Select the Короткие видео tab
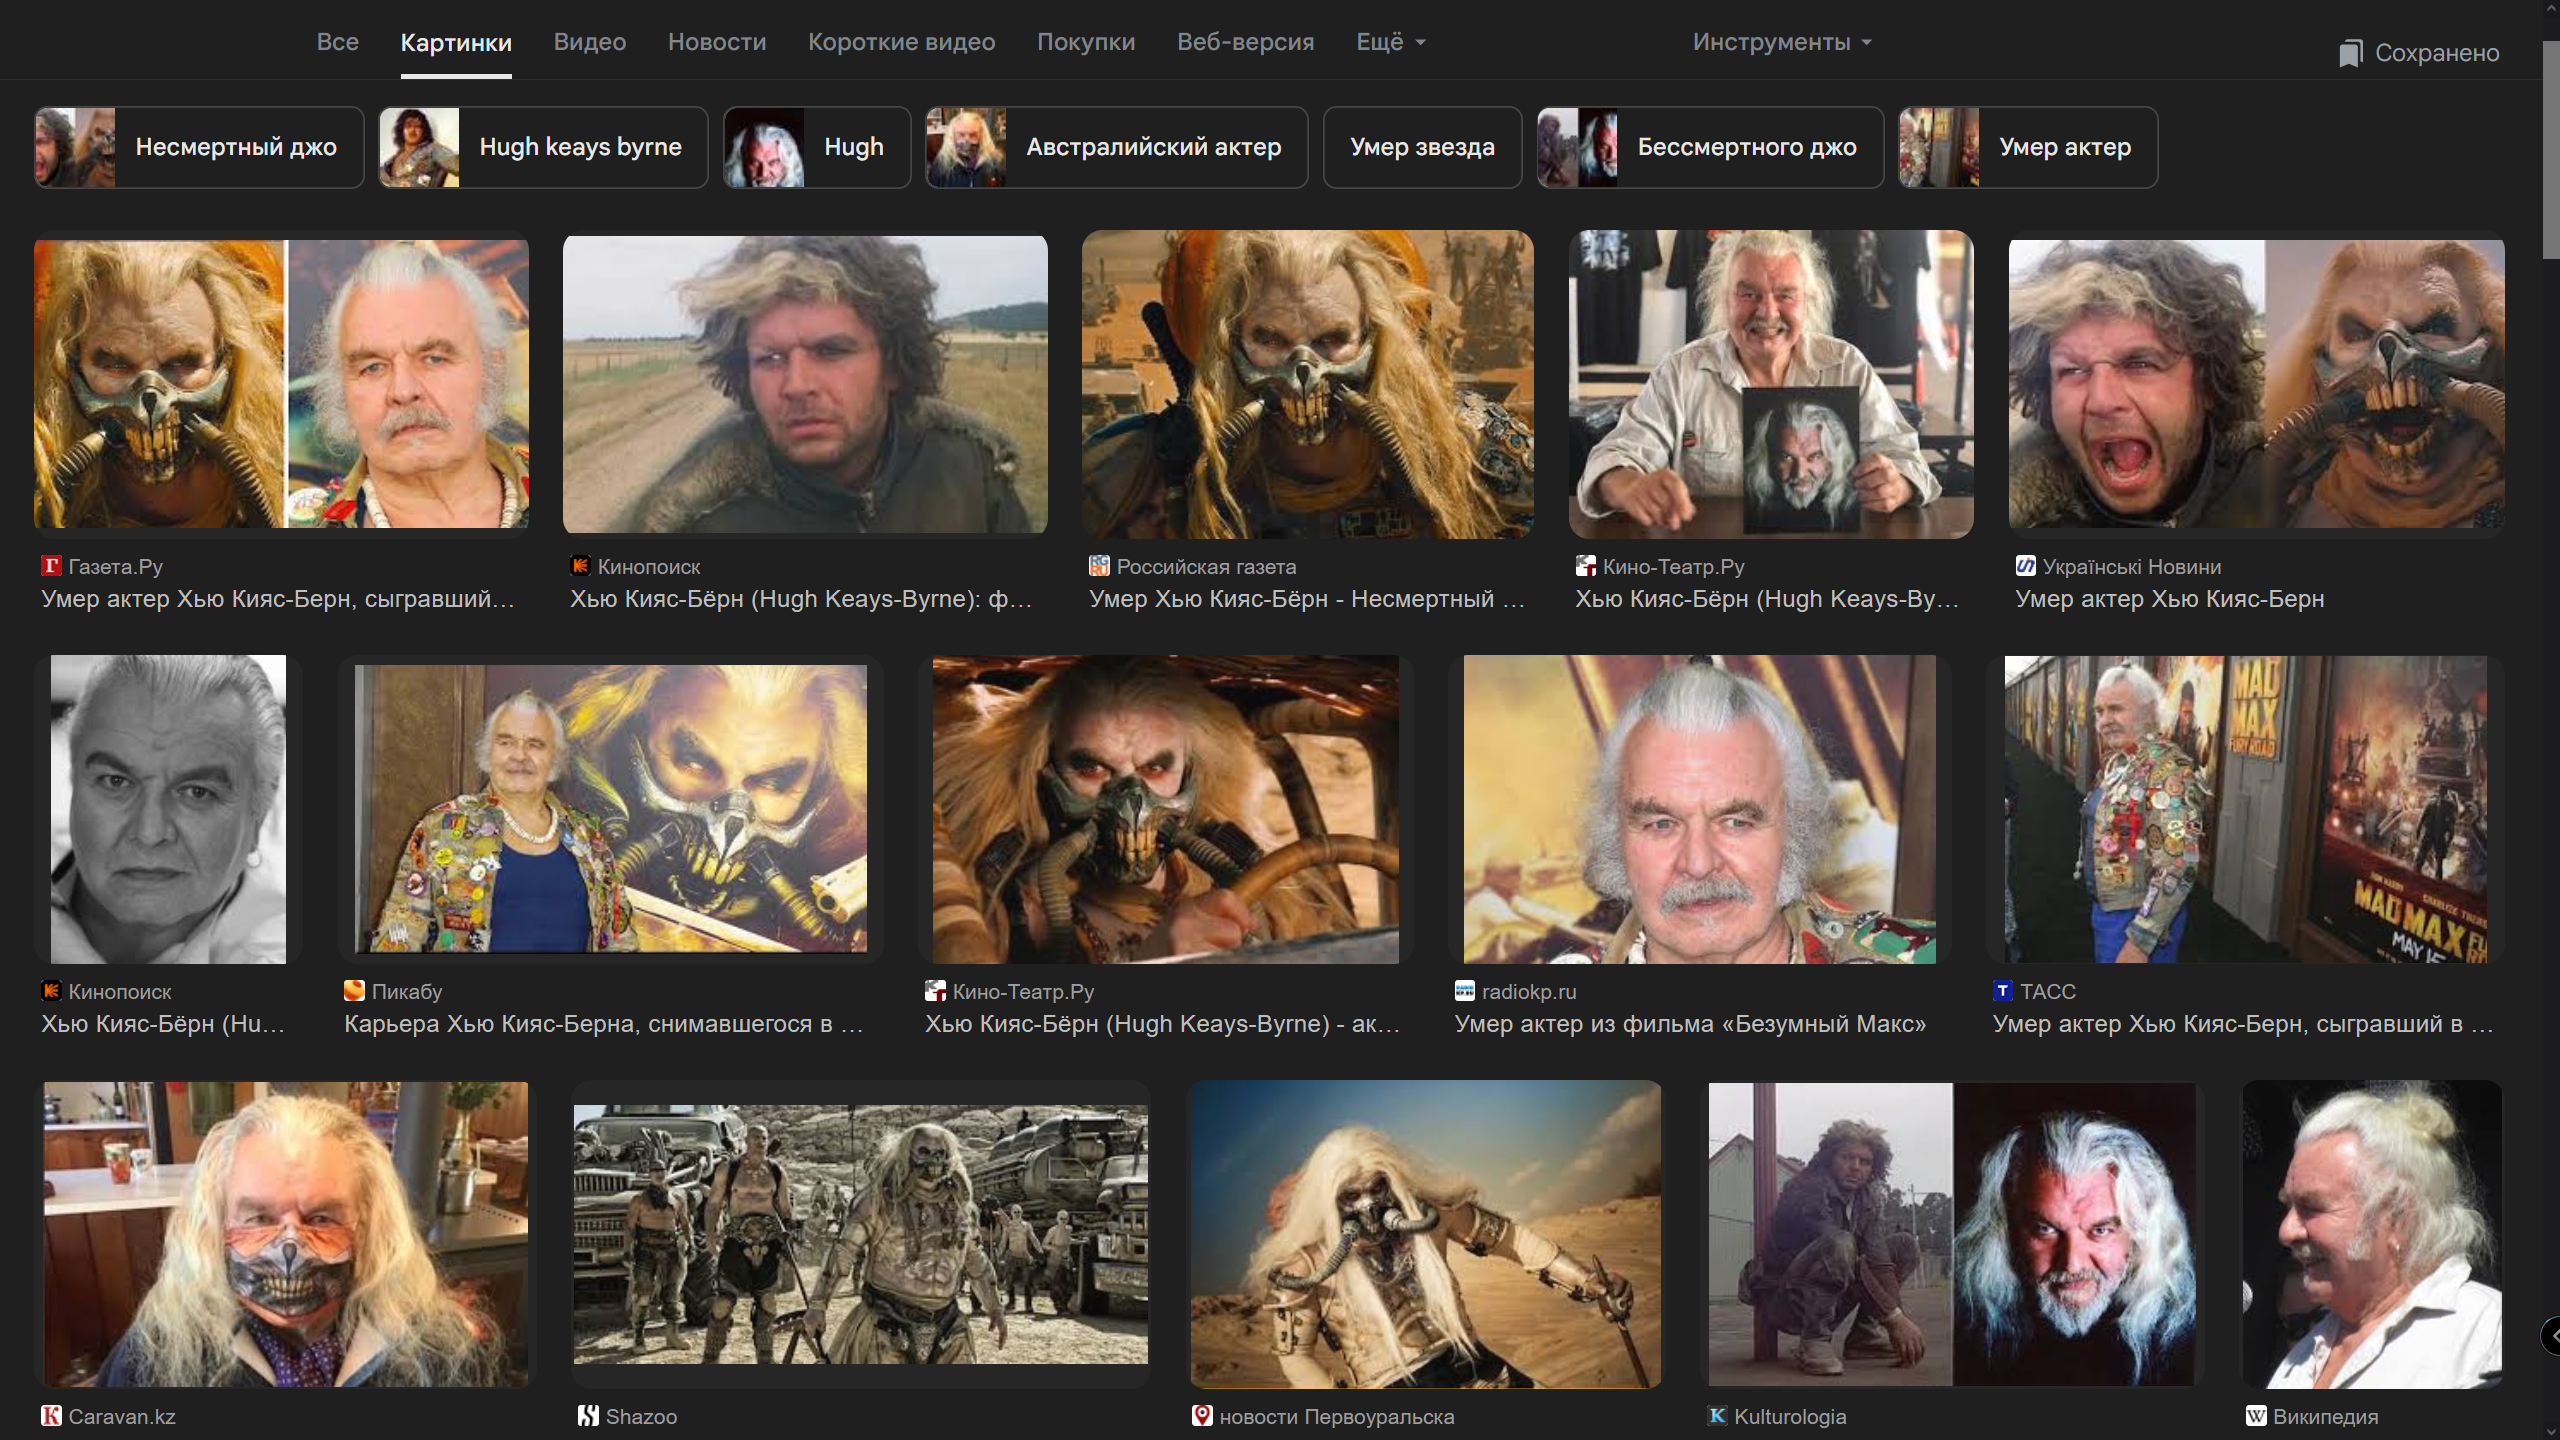2560x1440 pixels. coord(901,42)
